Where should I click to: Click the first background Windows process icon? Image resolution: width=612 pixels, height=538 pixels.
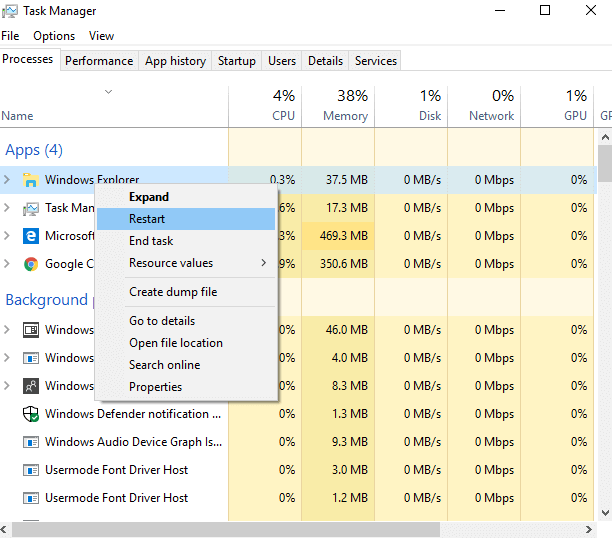[x=31, y=330]
